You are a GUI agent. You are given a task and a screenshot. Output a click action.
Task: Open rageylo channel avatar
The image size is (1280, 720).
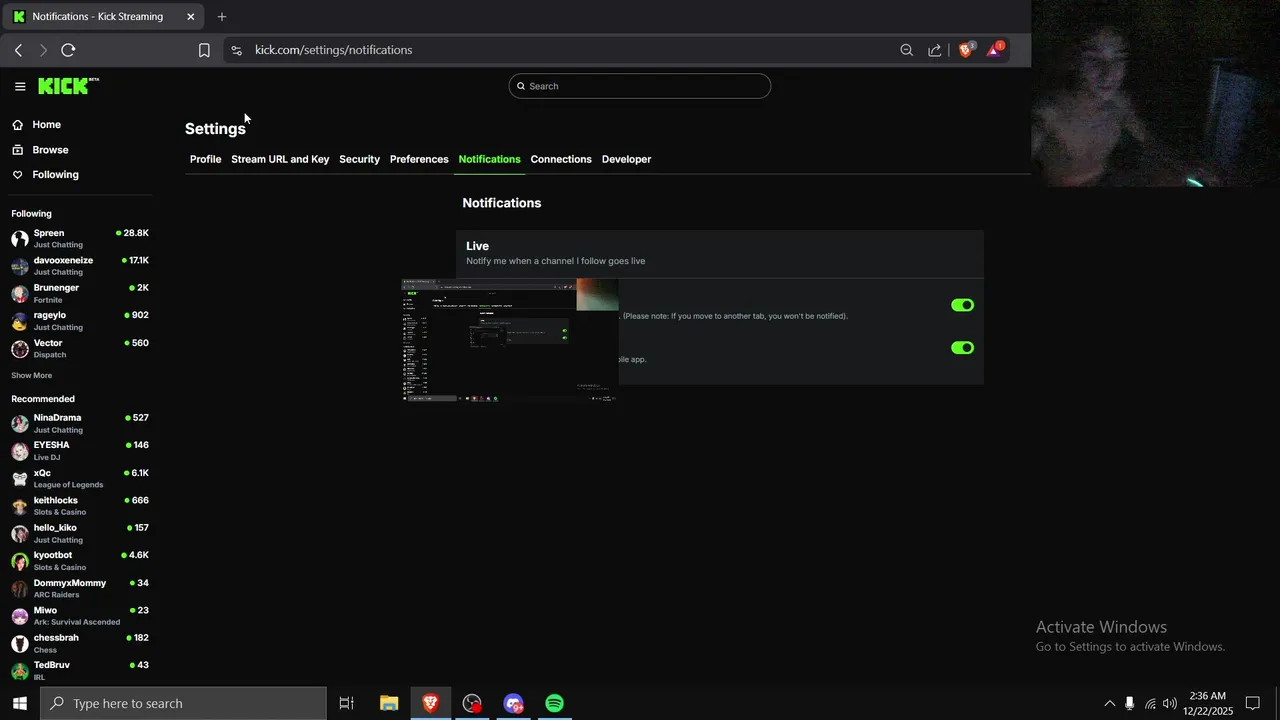click(20, 321)
